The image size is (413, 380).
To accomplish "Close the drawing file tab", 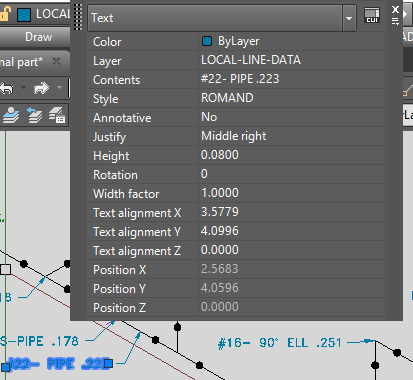I will (56, 61).
